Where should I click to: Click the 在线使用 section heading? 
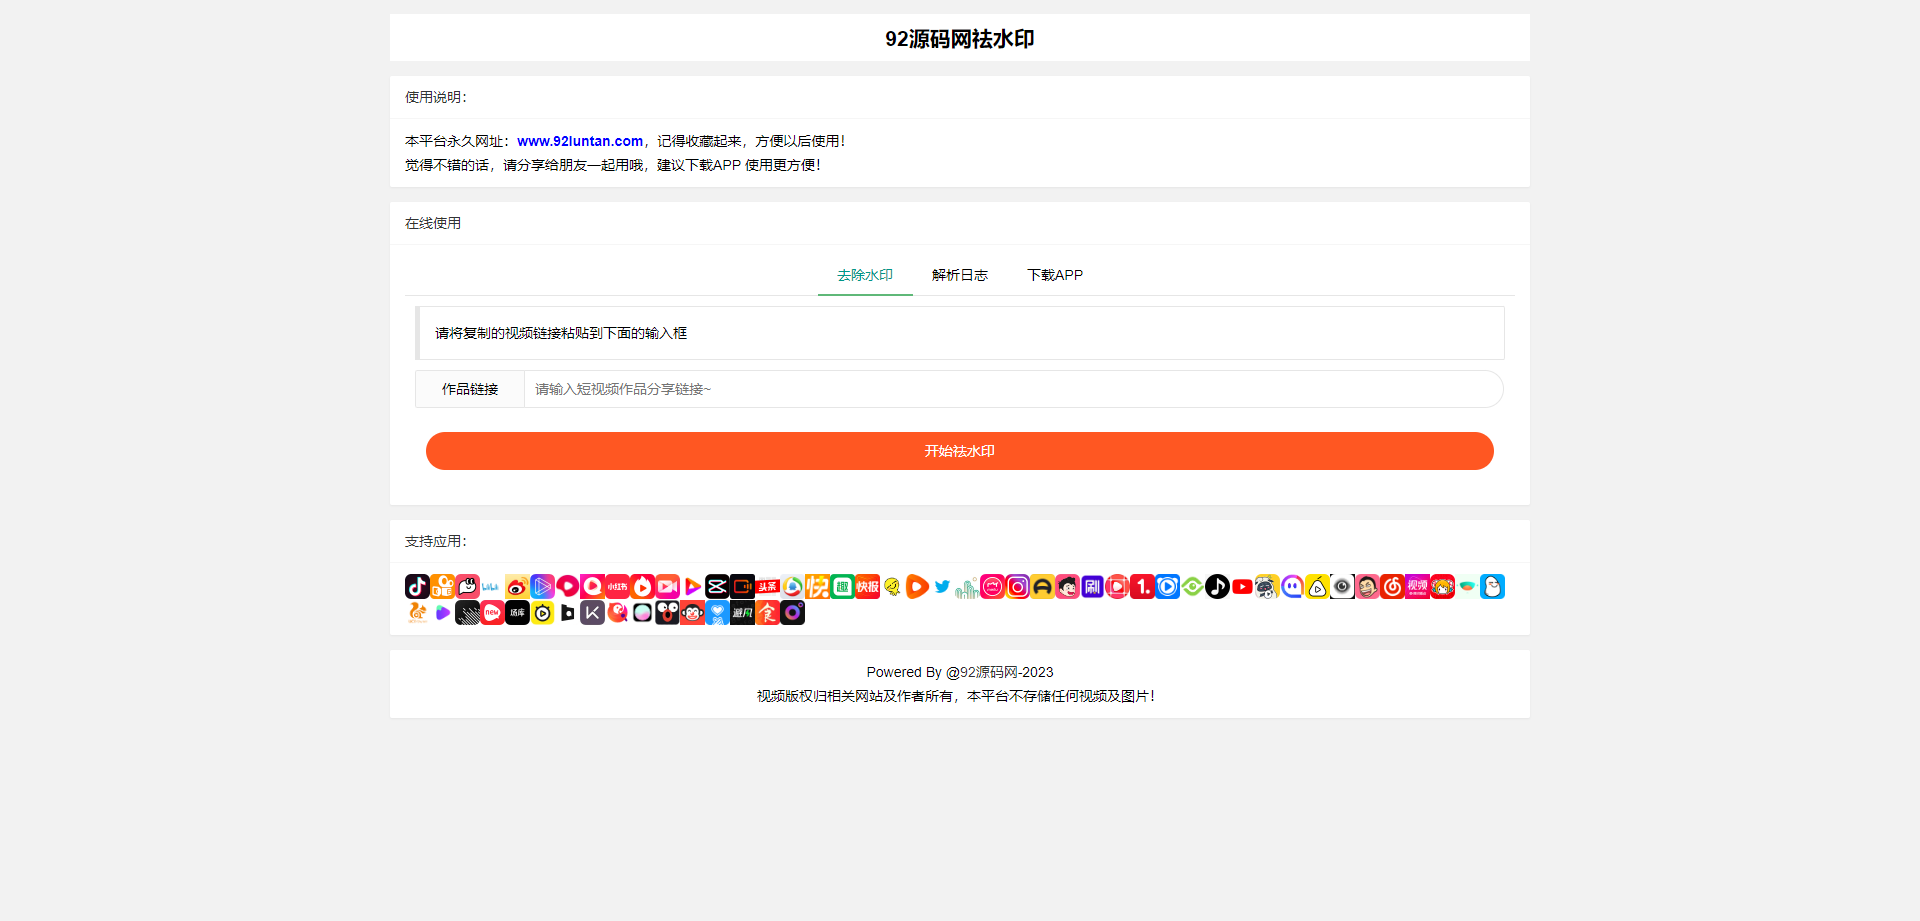(x=433, y=223)
